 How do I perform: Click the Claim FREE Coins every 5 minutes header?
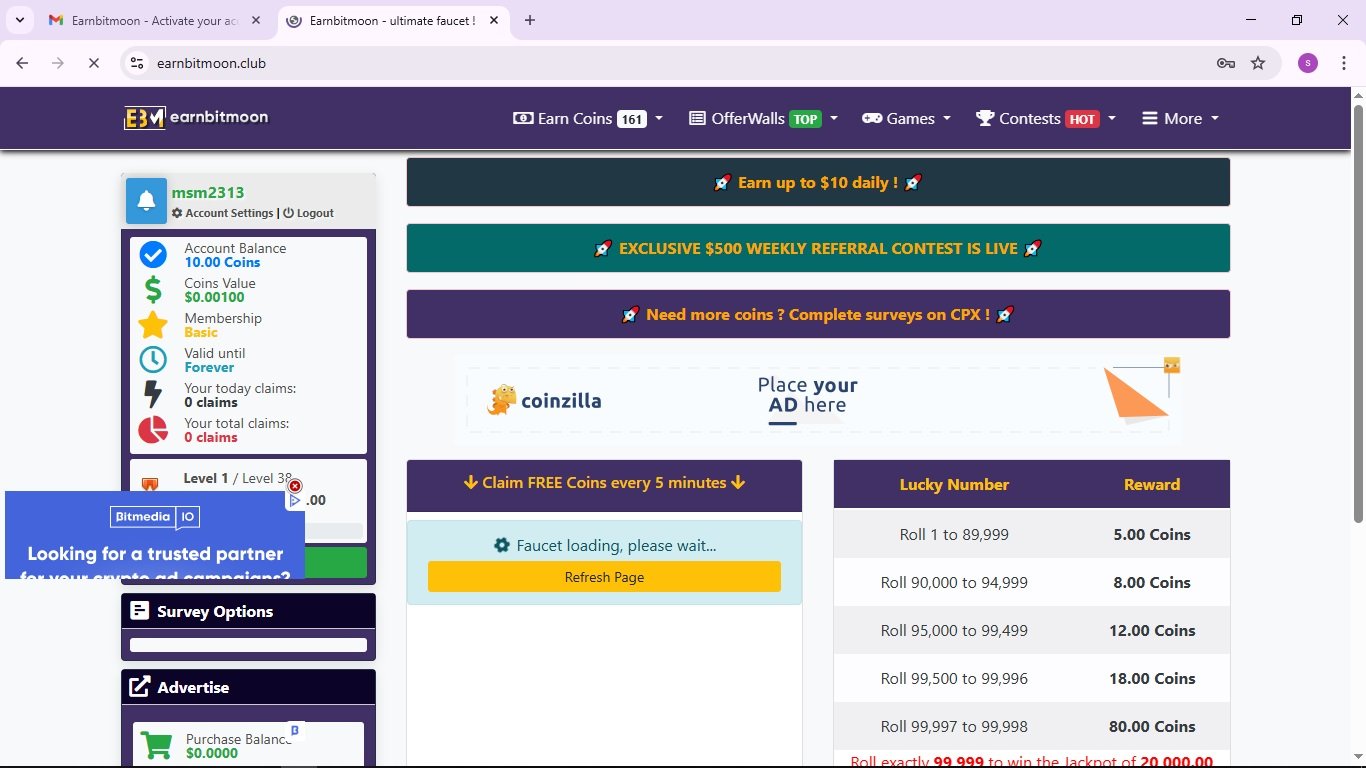[x=604, y=482]
